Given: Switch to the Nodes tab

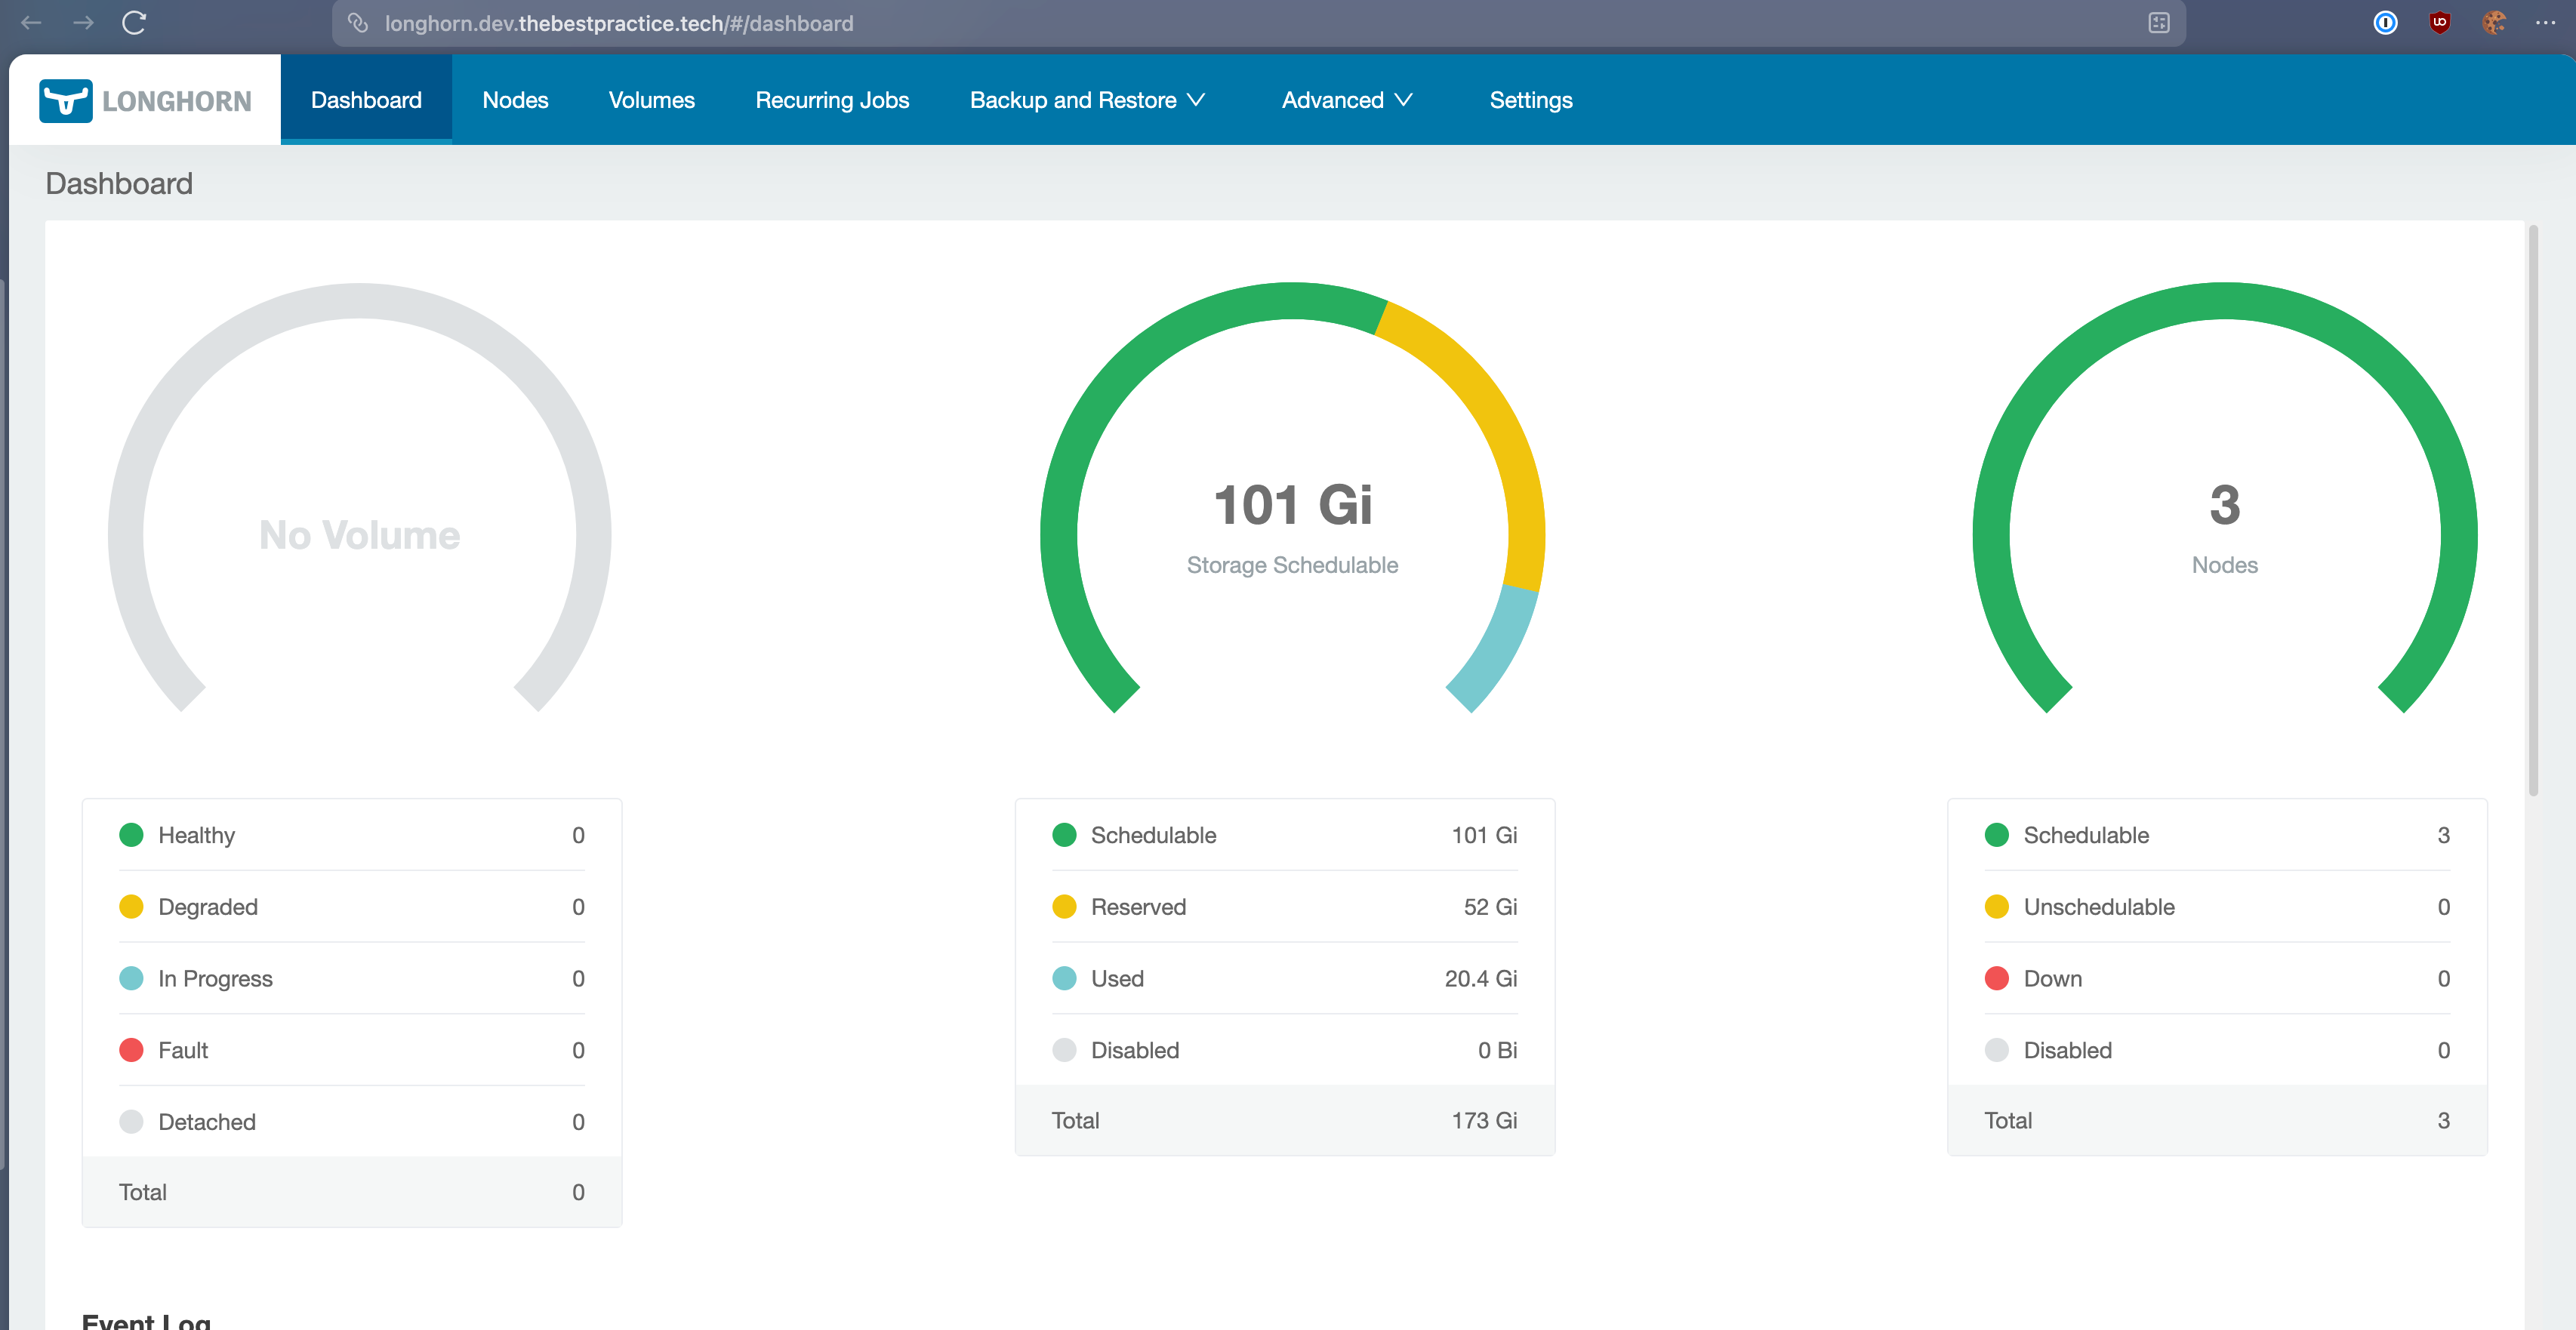Looking at the screenshot, I should (x=515, y=100).
